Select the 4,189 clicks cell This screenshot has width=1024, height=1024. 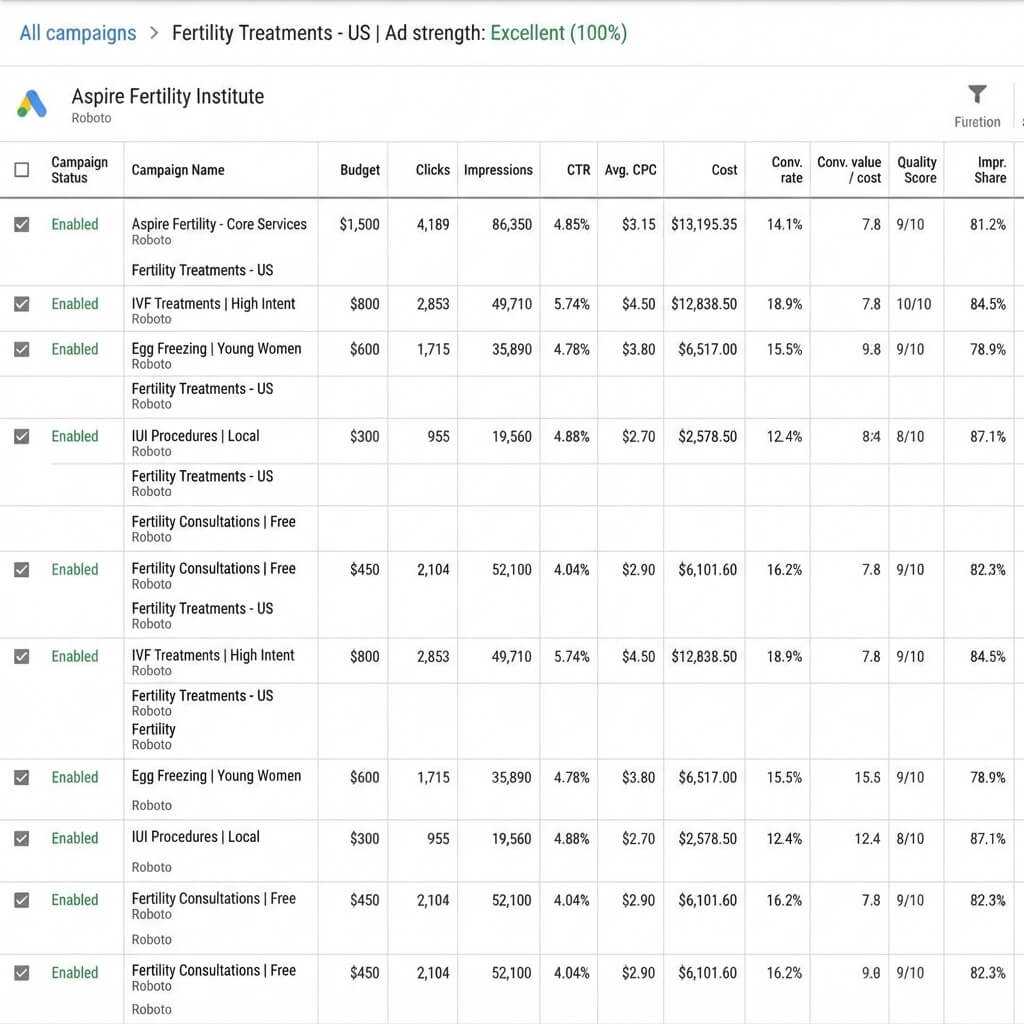click(433, 225)
